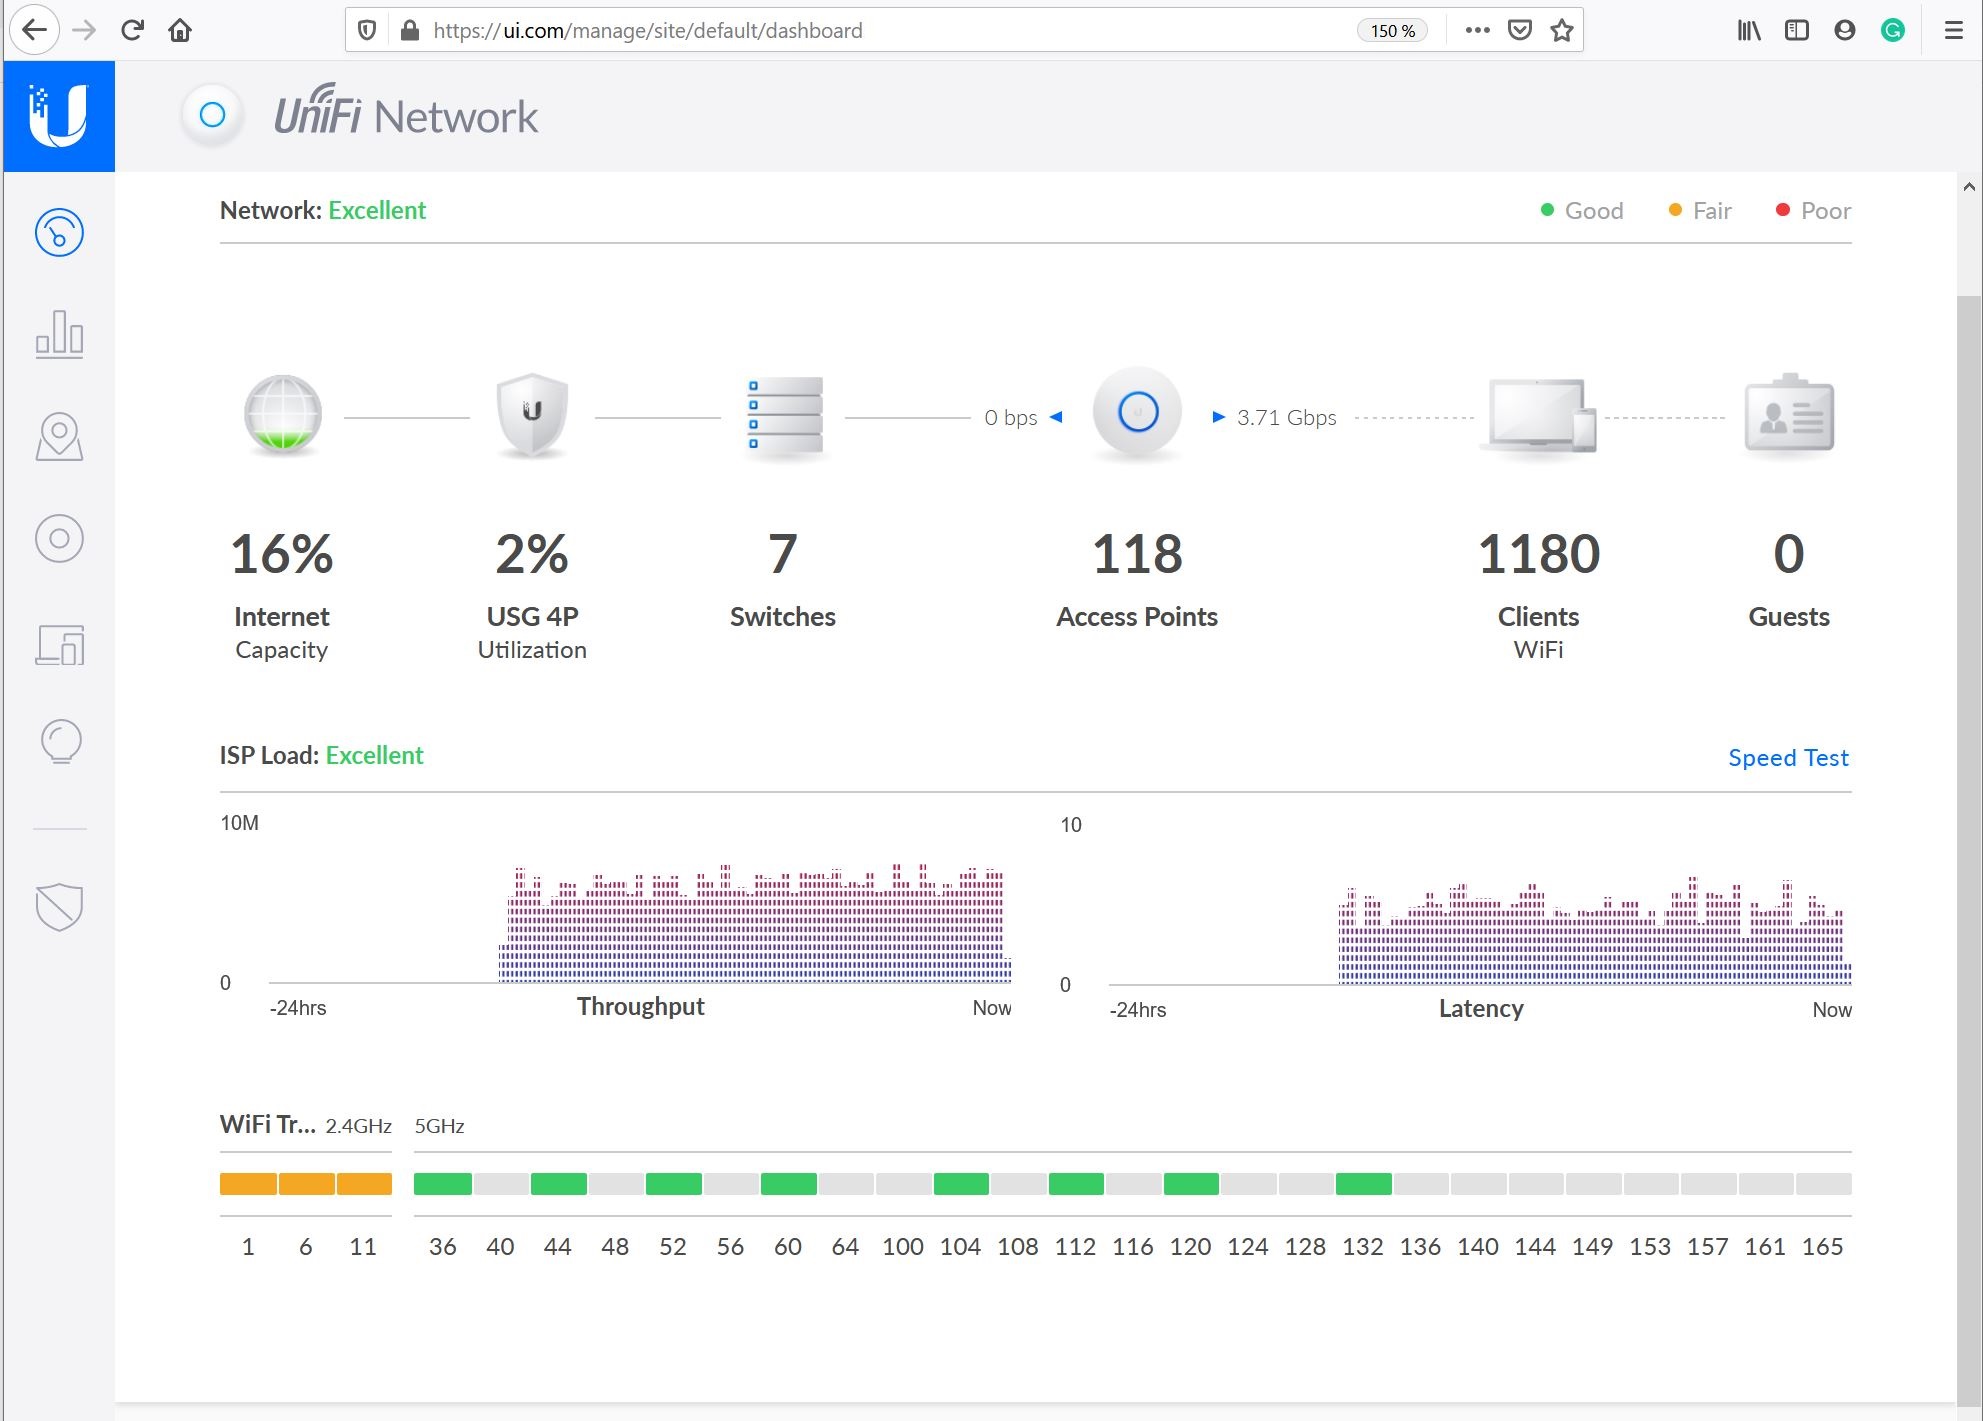Bookmark this page with the star
The image size is (1983, 1421).
(x=1562, y=30)
